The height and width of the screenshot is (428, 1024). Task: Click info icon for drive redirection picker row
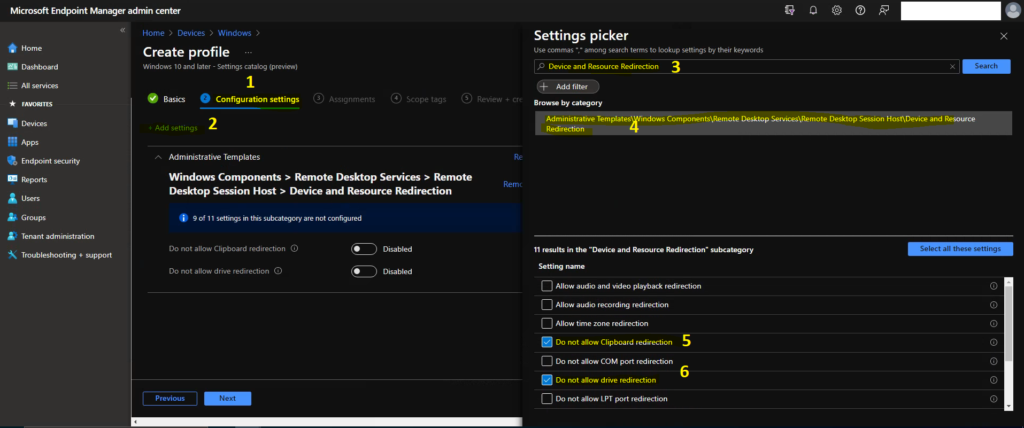[993, 380]
